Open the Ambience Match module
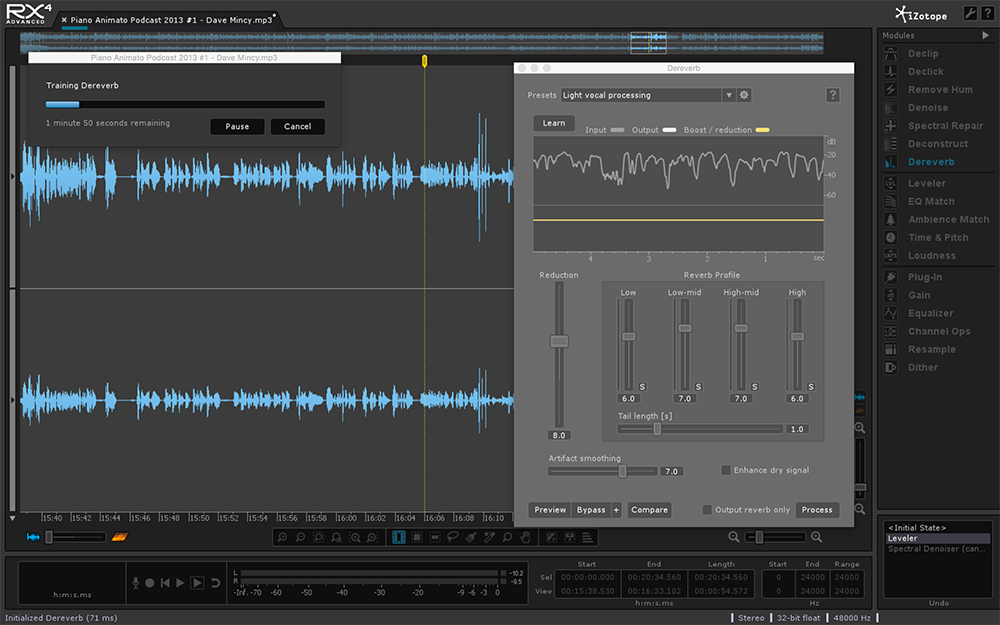Viewport: 1000px width, 625px height. click(948, 219)
